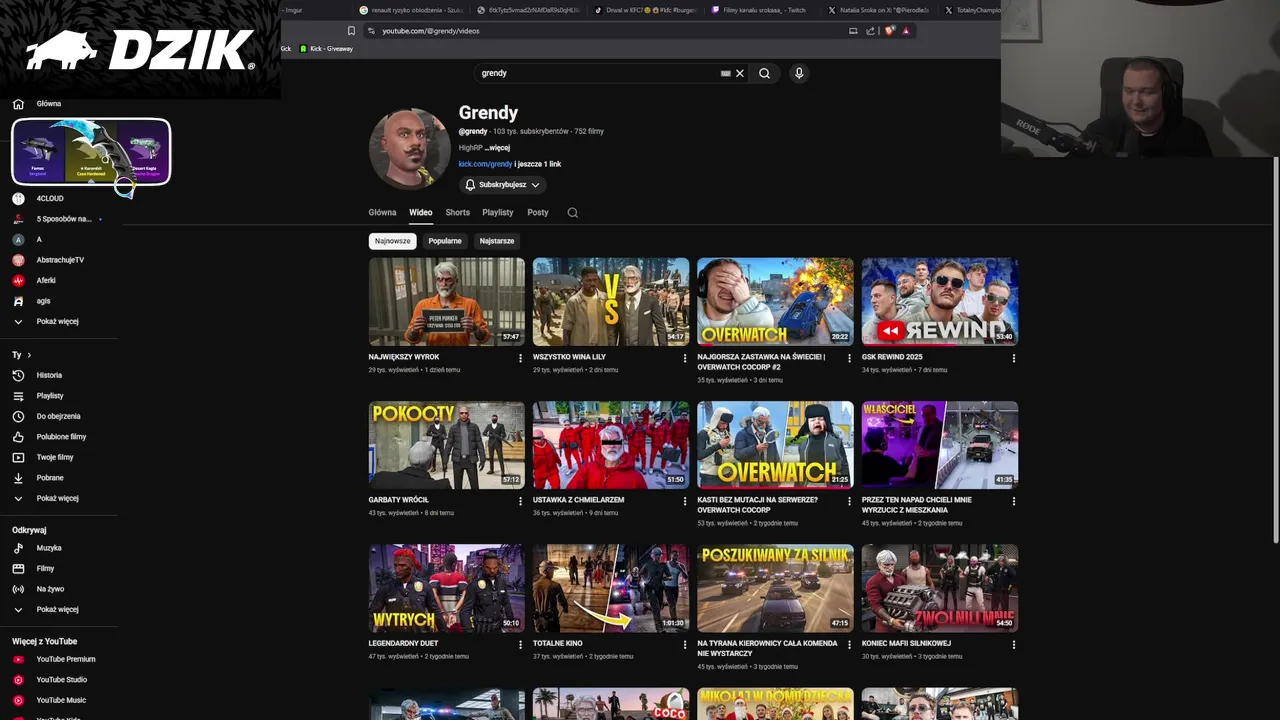Screen dimensions: 1280x720
Task: Switch to the Posty channel tab
Action: click(538, 212)
